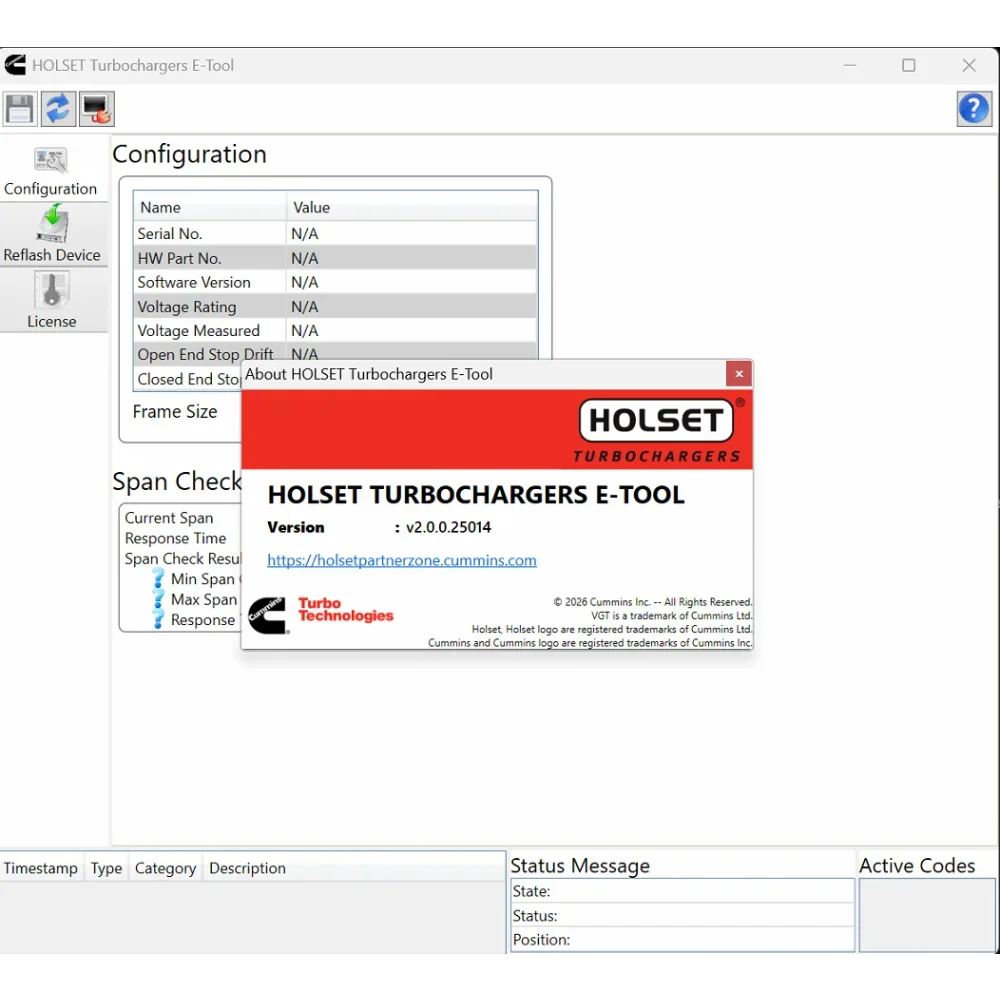
Task: Select the Voltage Measured row
Action: [335, 330]
